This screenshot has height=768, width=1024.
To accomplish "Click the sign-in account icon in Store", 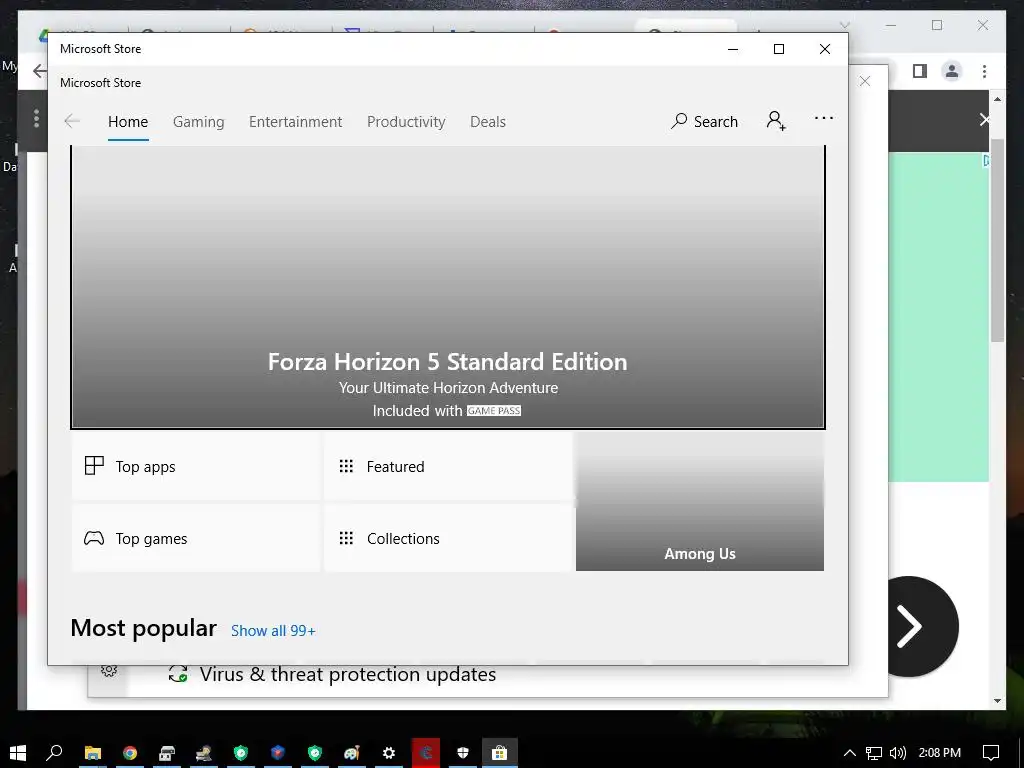I will (x=776, y=121).
